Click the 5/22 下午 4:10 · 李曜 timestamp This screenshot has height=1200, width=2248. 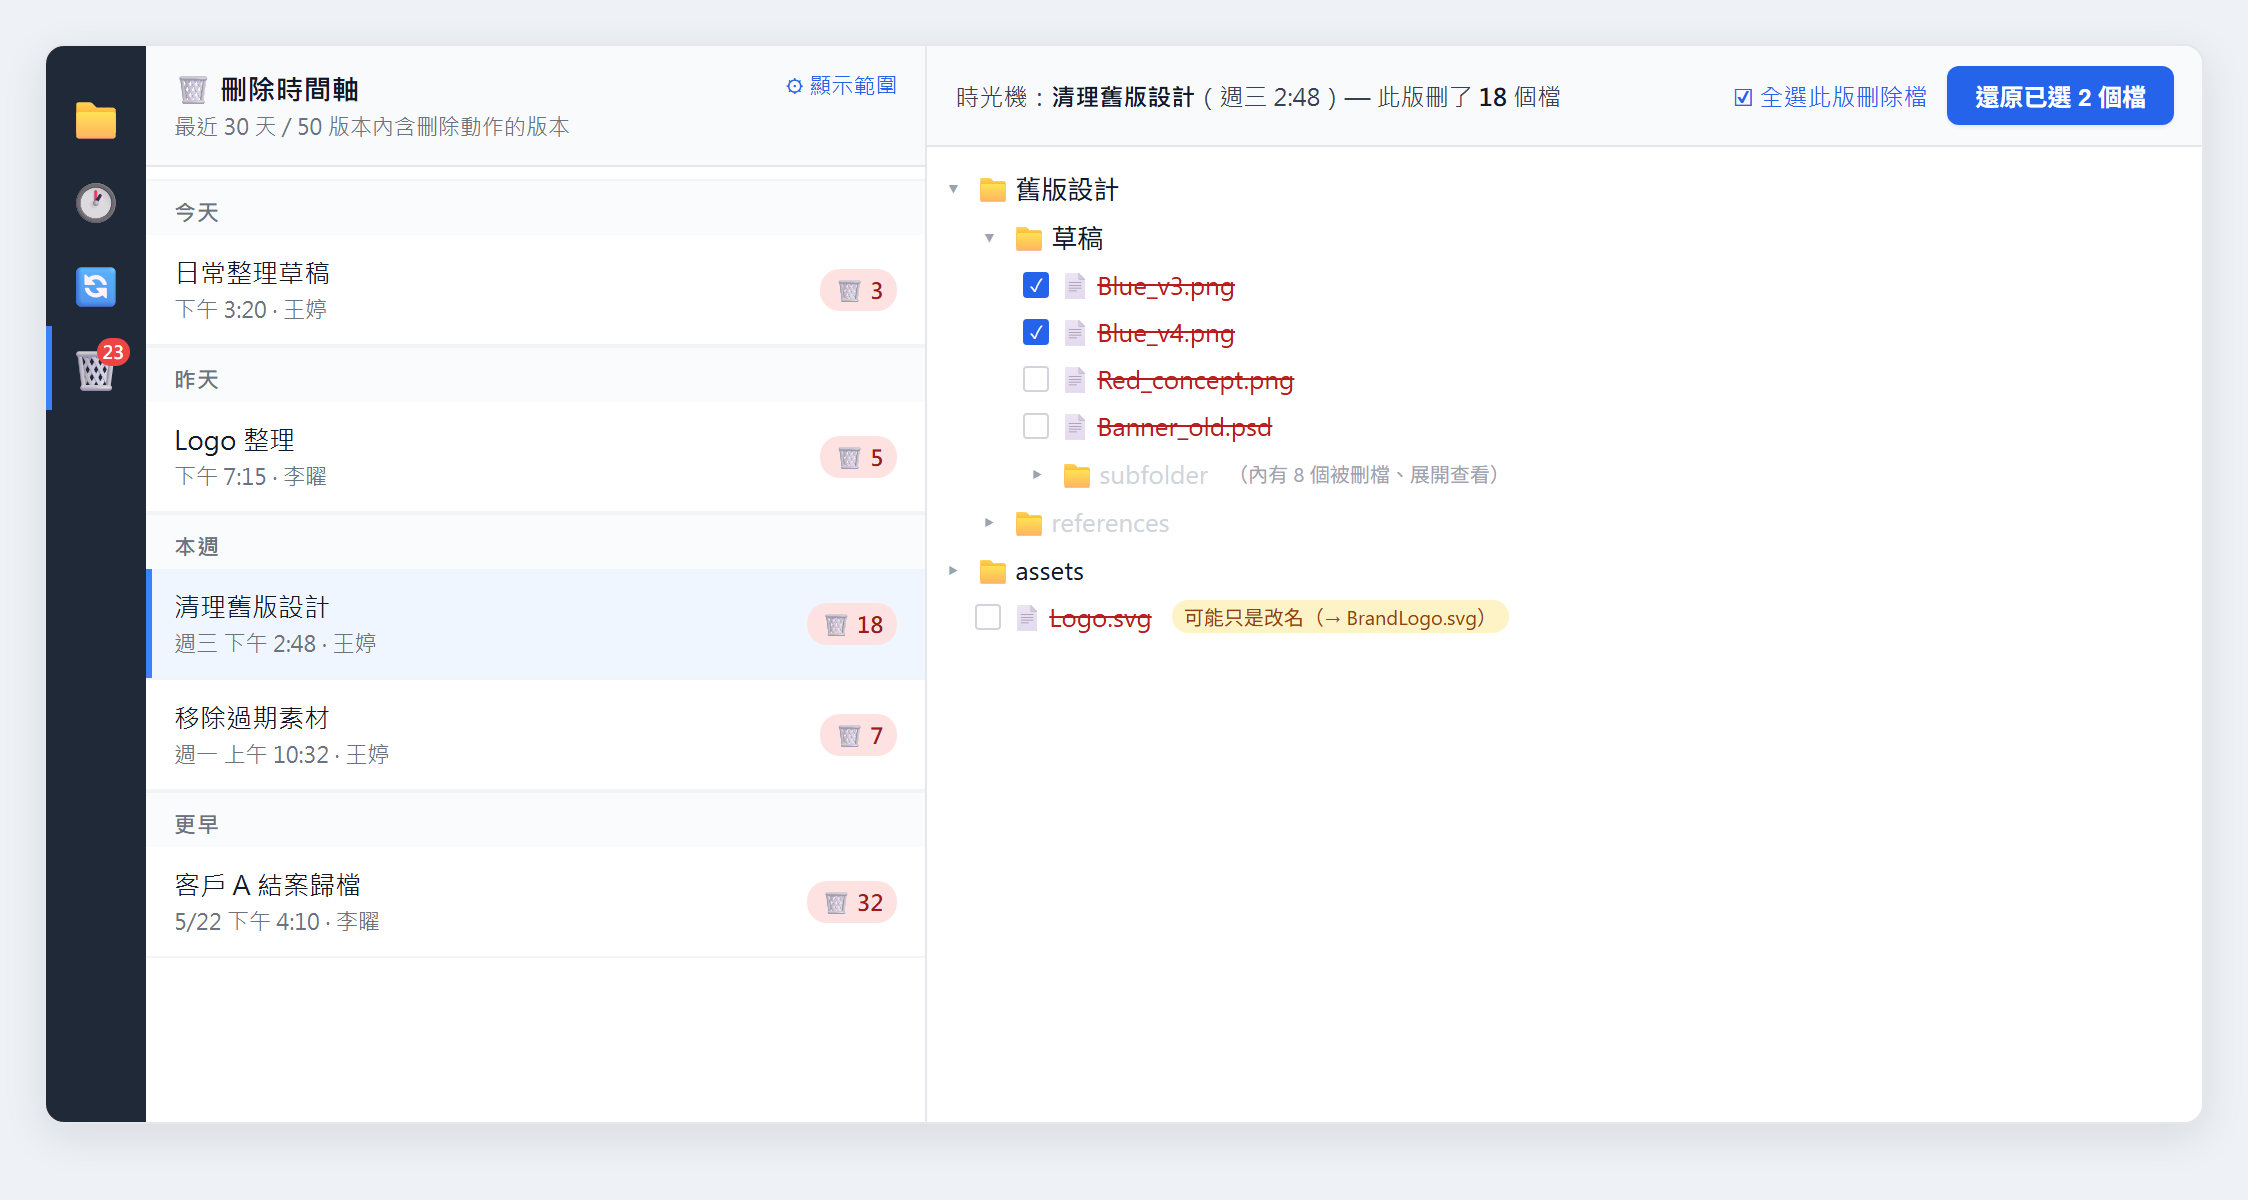point(277,921)
